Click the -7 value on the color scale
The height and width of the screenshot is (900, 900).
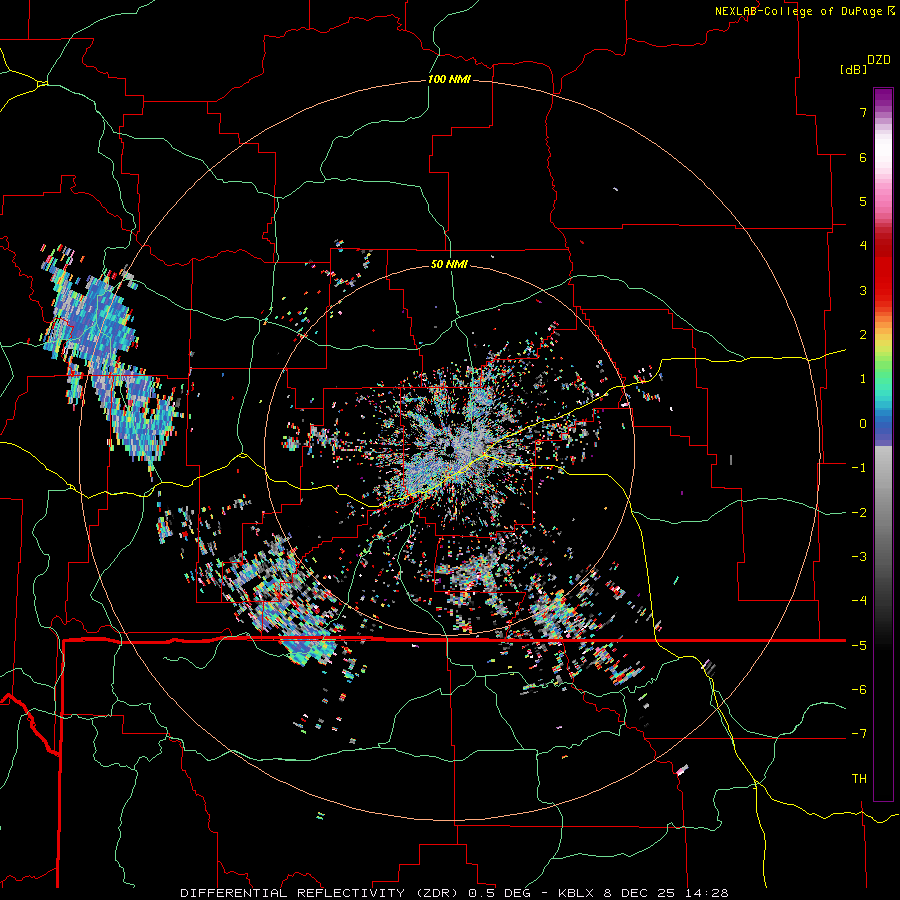pyautogui.click(x=859, y=734)
